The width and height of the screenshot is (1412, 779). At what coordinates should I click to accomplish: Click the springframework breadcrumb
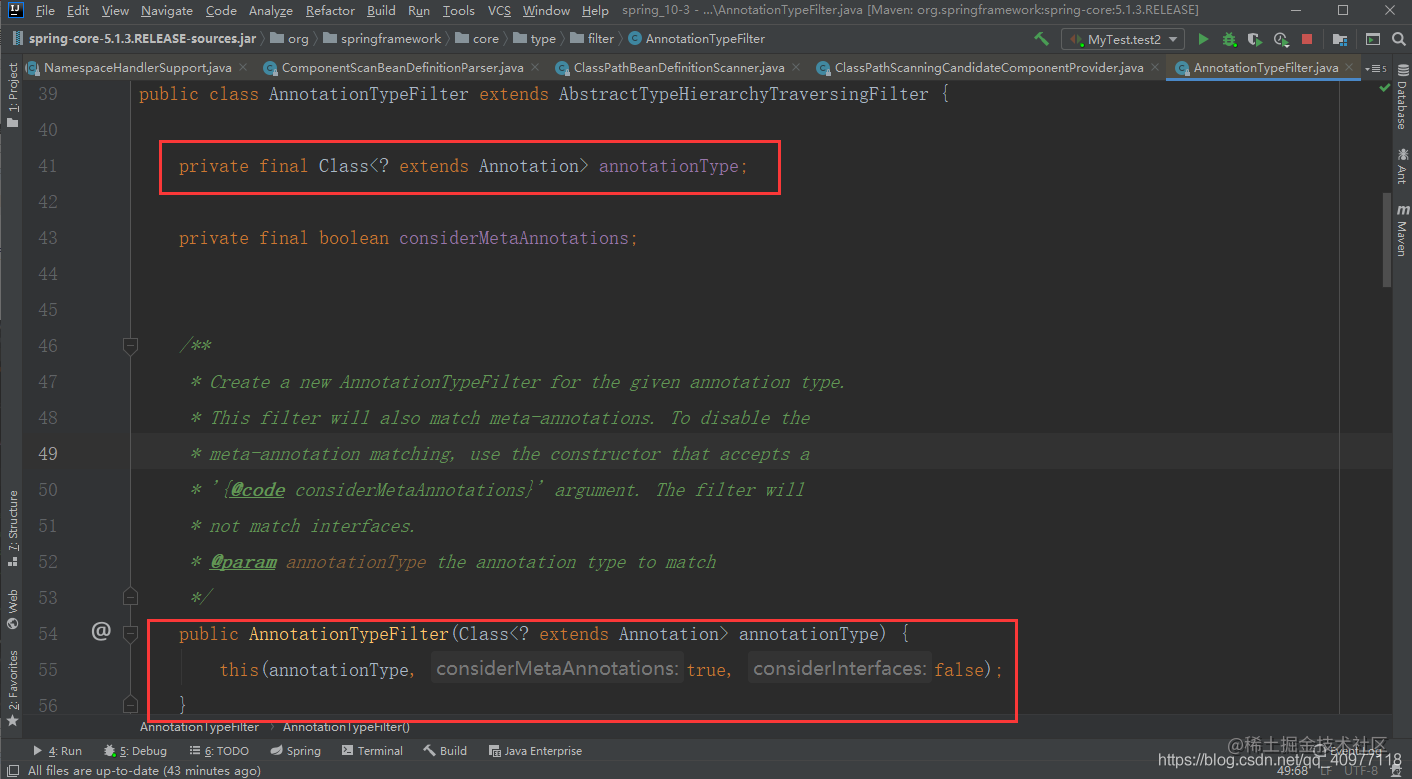pos(381,39)
